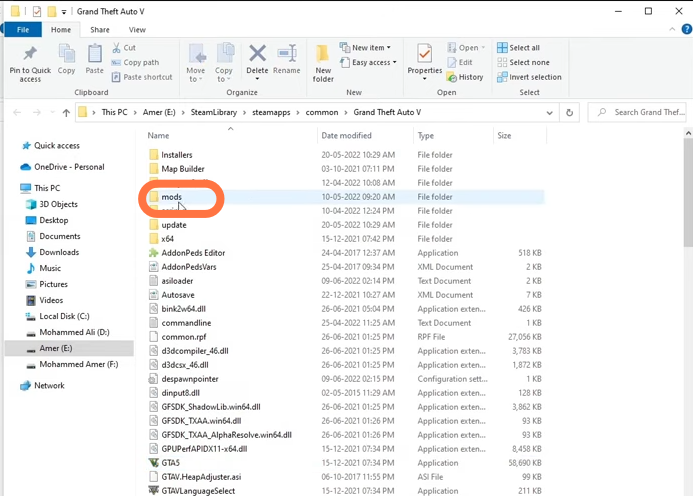Select Quick access in navigation pane
The width and height of the screenshot is (693, 496).
[x=57, y=145]
